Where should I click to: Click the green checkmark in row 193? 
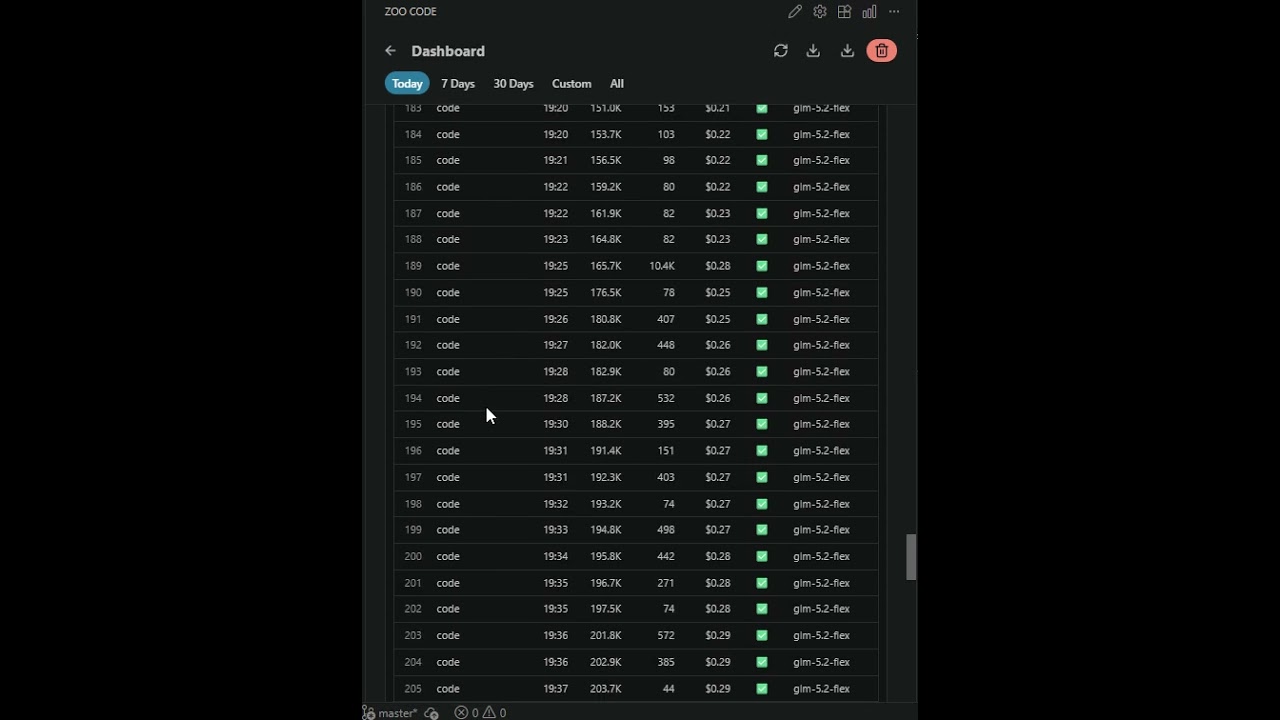point(762,372)
